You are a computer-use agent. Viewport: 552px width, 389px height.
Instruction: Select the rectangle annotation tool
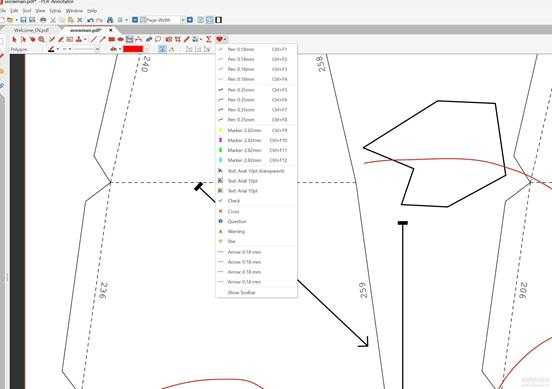(112, 39)
